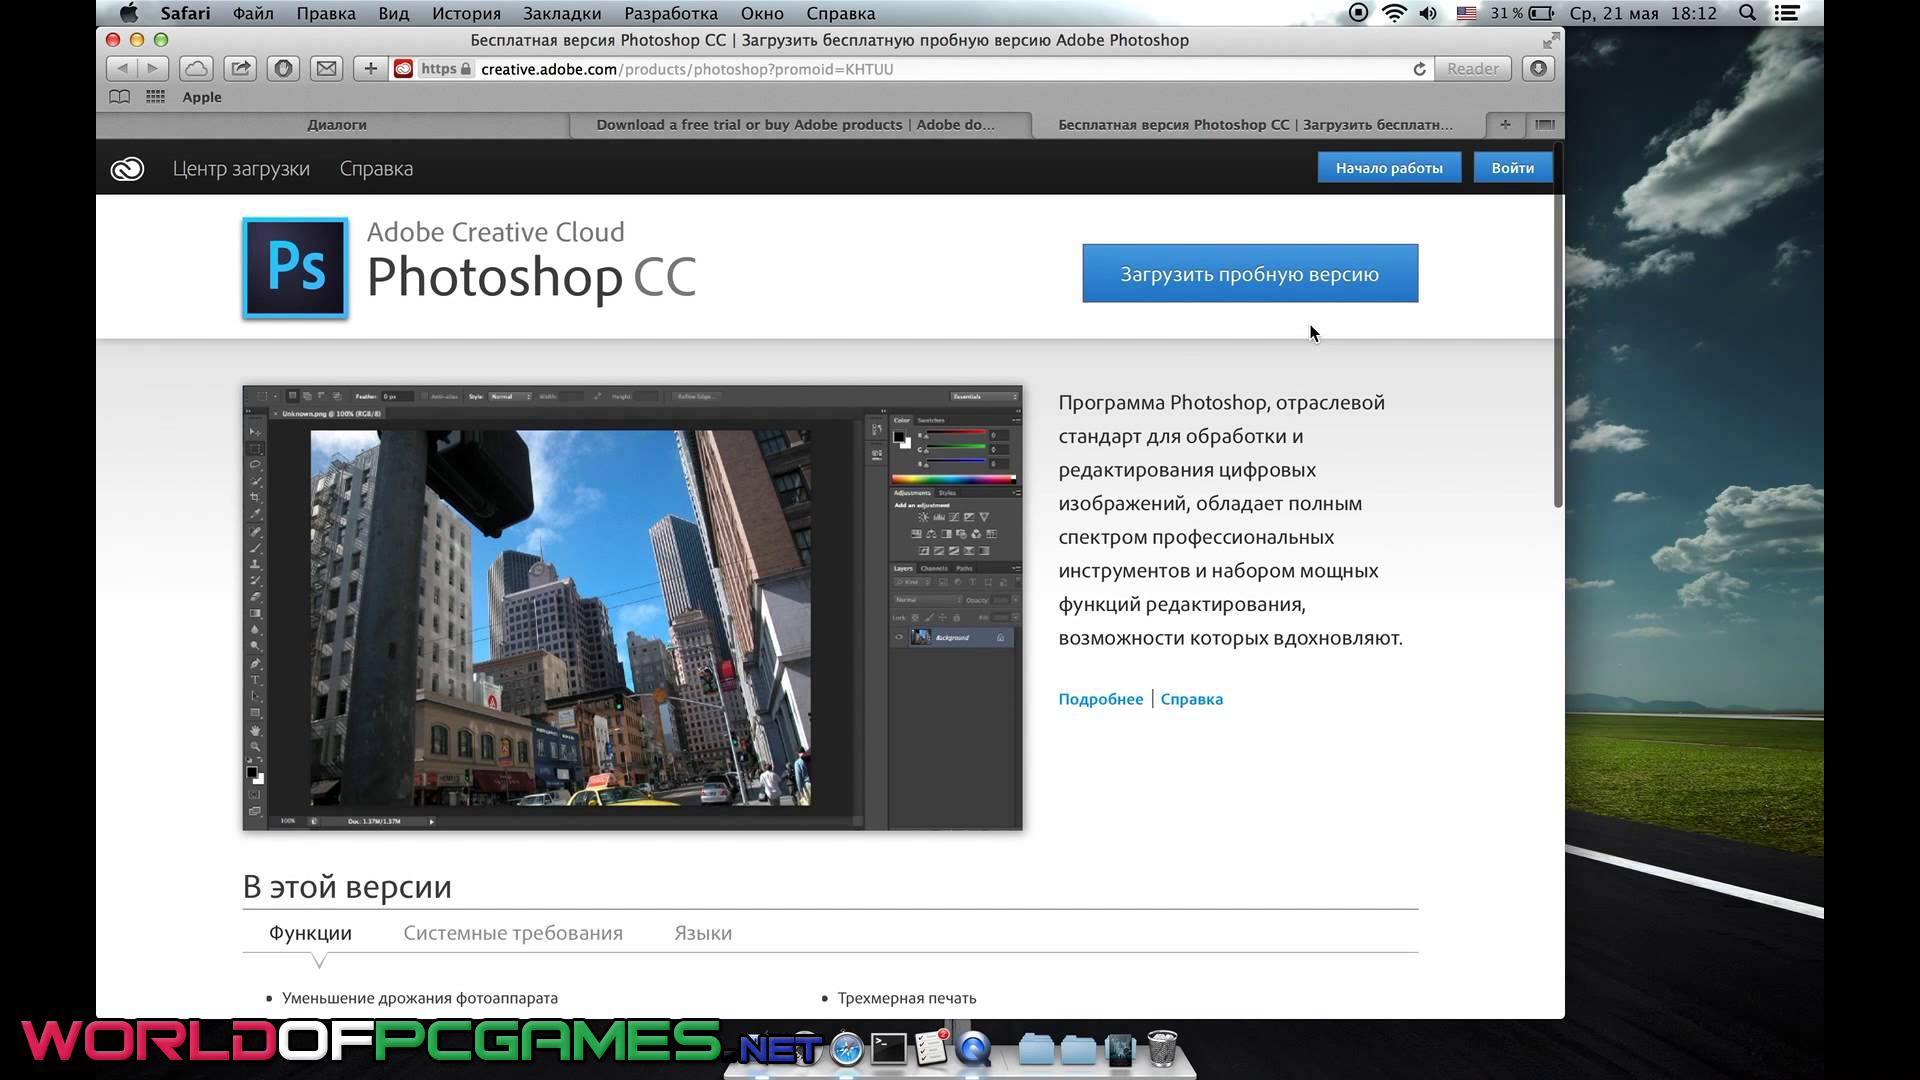The image size is (1920, 1080).
Task: Click the Creative Cloud logo in header
Action: coord(127,169)
